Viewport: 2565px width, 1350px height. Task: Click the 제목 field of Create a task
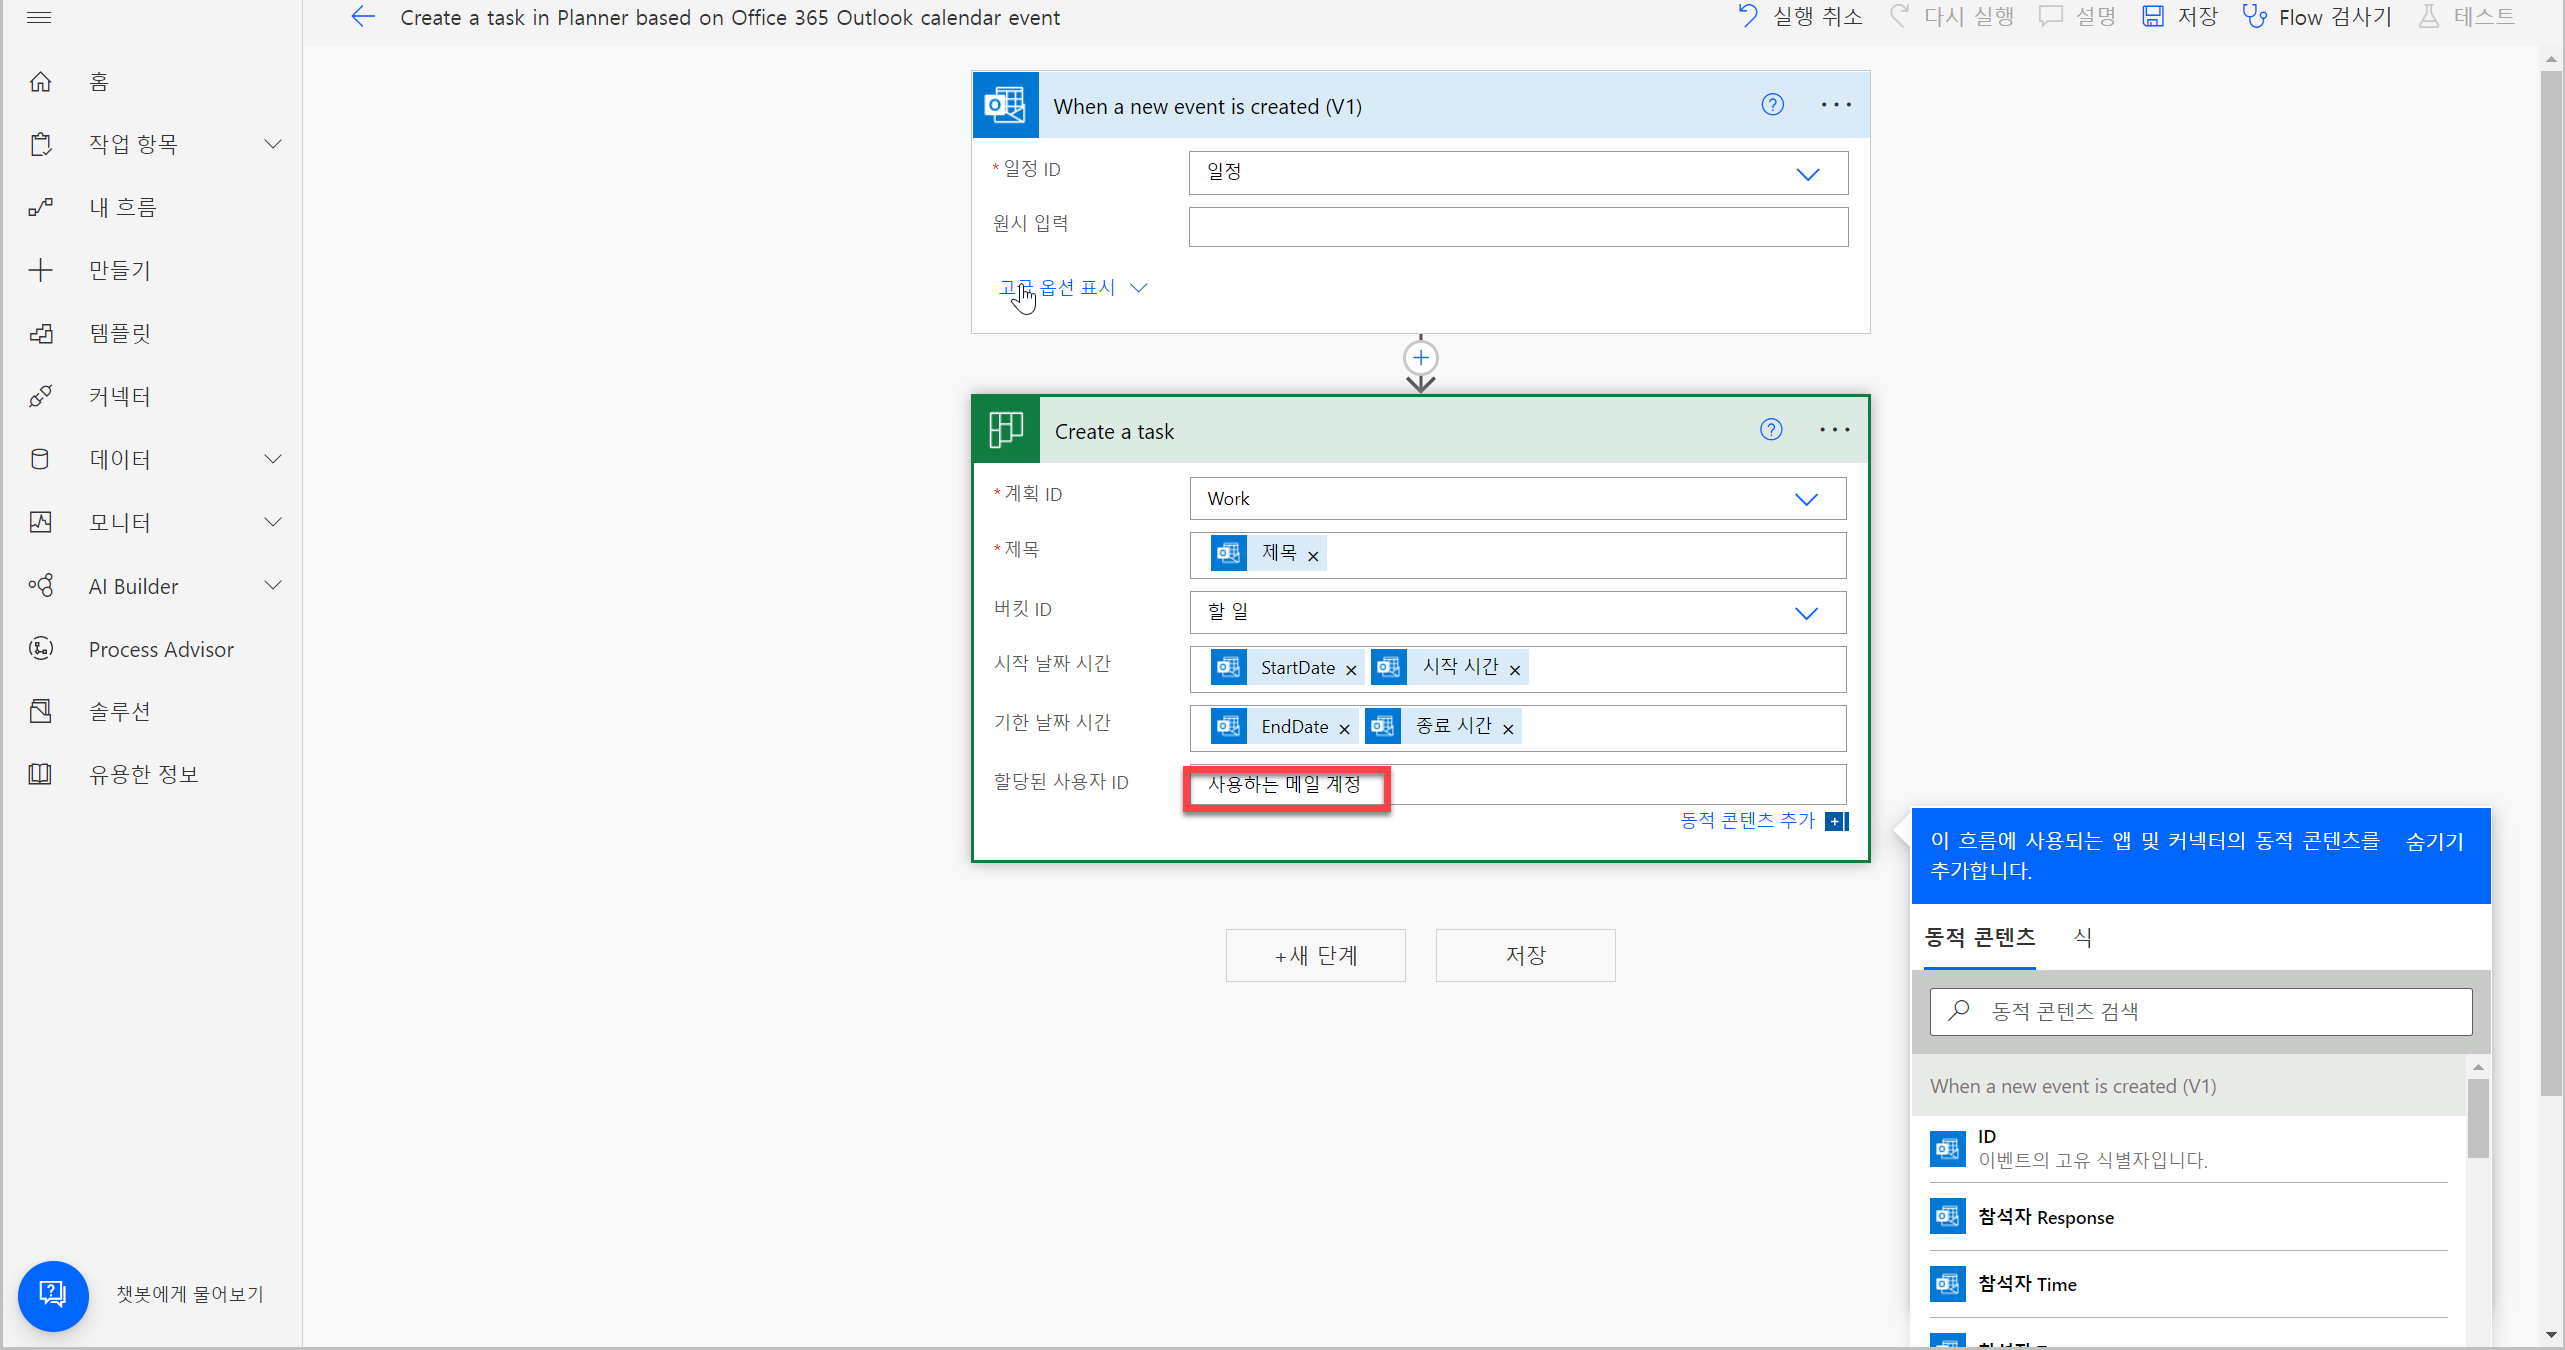[1518, 555]
